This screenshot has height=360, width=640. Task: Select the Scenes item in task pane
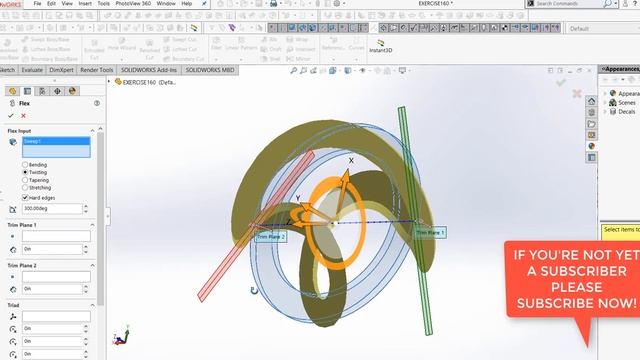tap(627, 102)
